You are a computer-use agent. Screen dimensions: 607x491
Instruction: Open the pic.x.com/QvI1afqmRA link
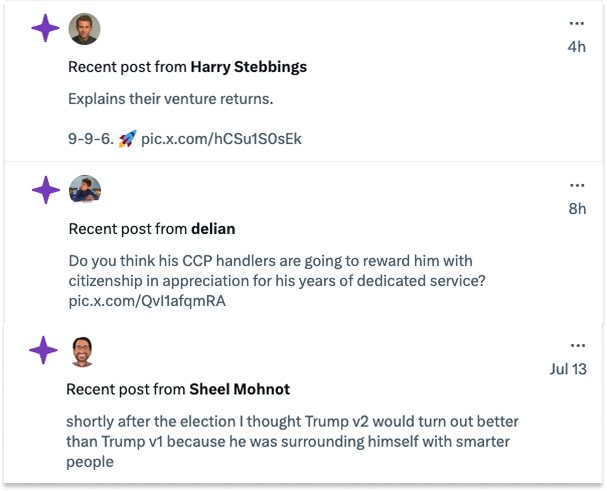click(x=147, y=301)
